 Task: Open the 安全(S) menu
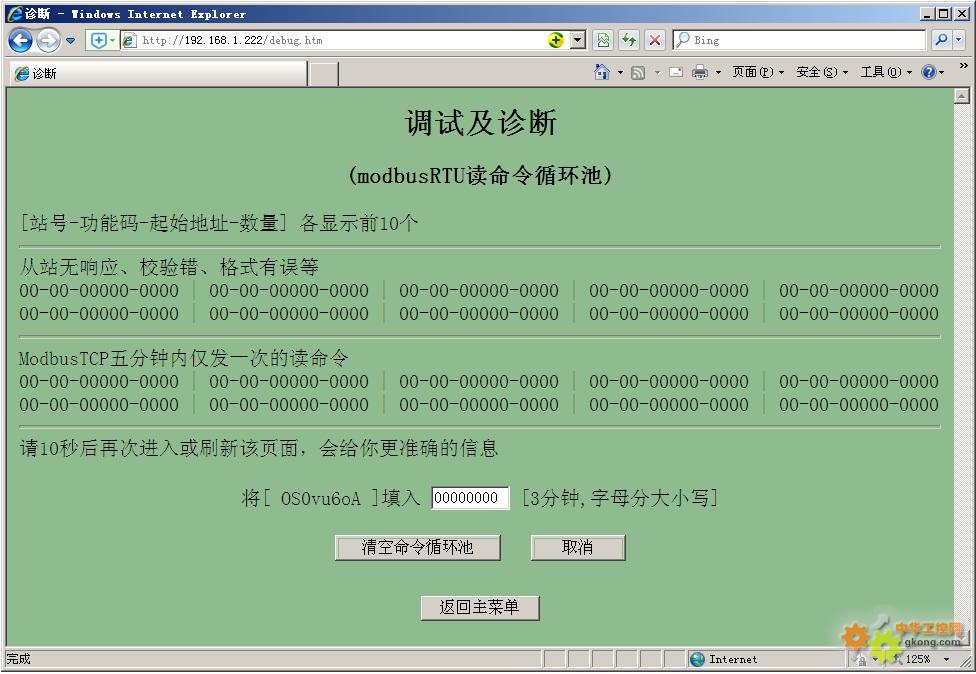coord(821,72)
